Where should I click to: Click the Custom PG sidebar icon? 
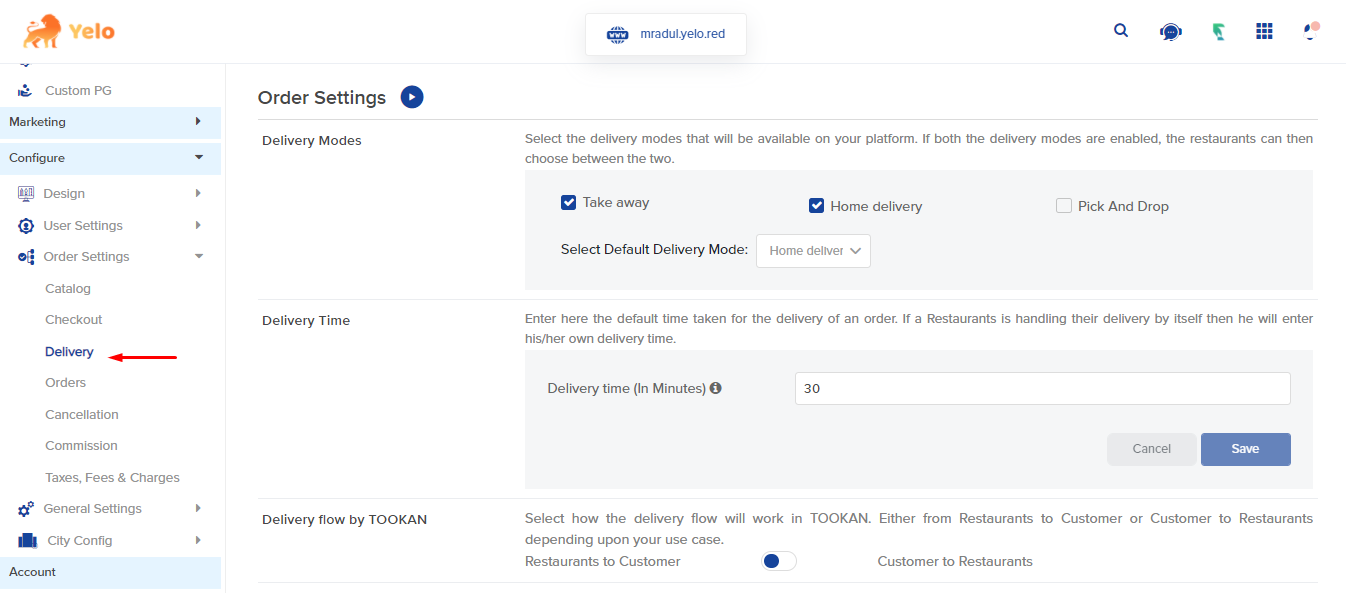(x=24, y=90)
